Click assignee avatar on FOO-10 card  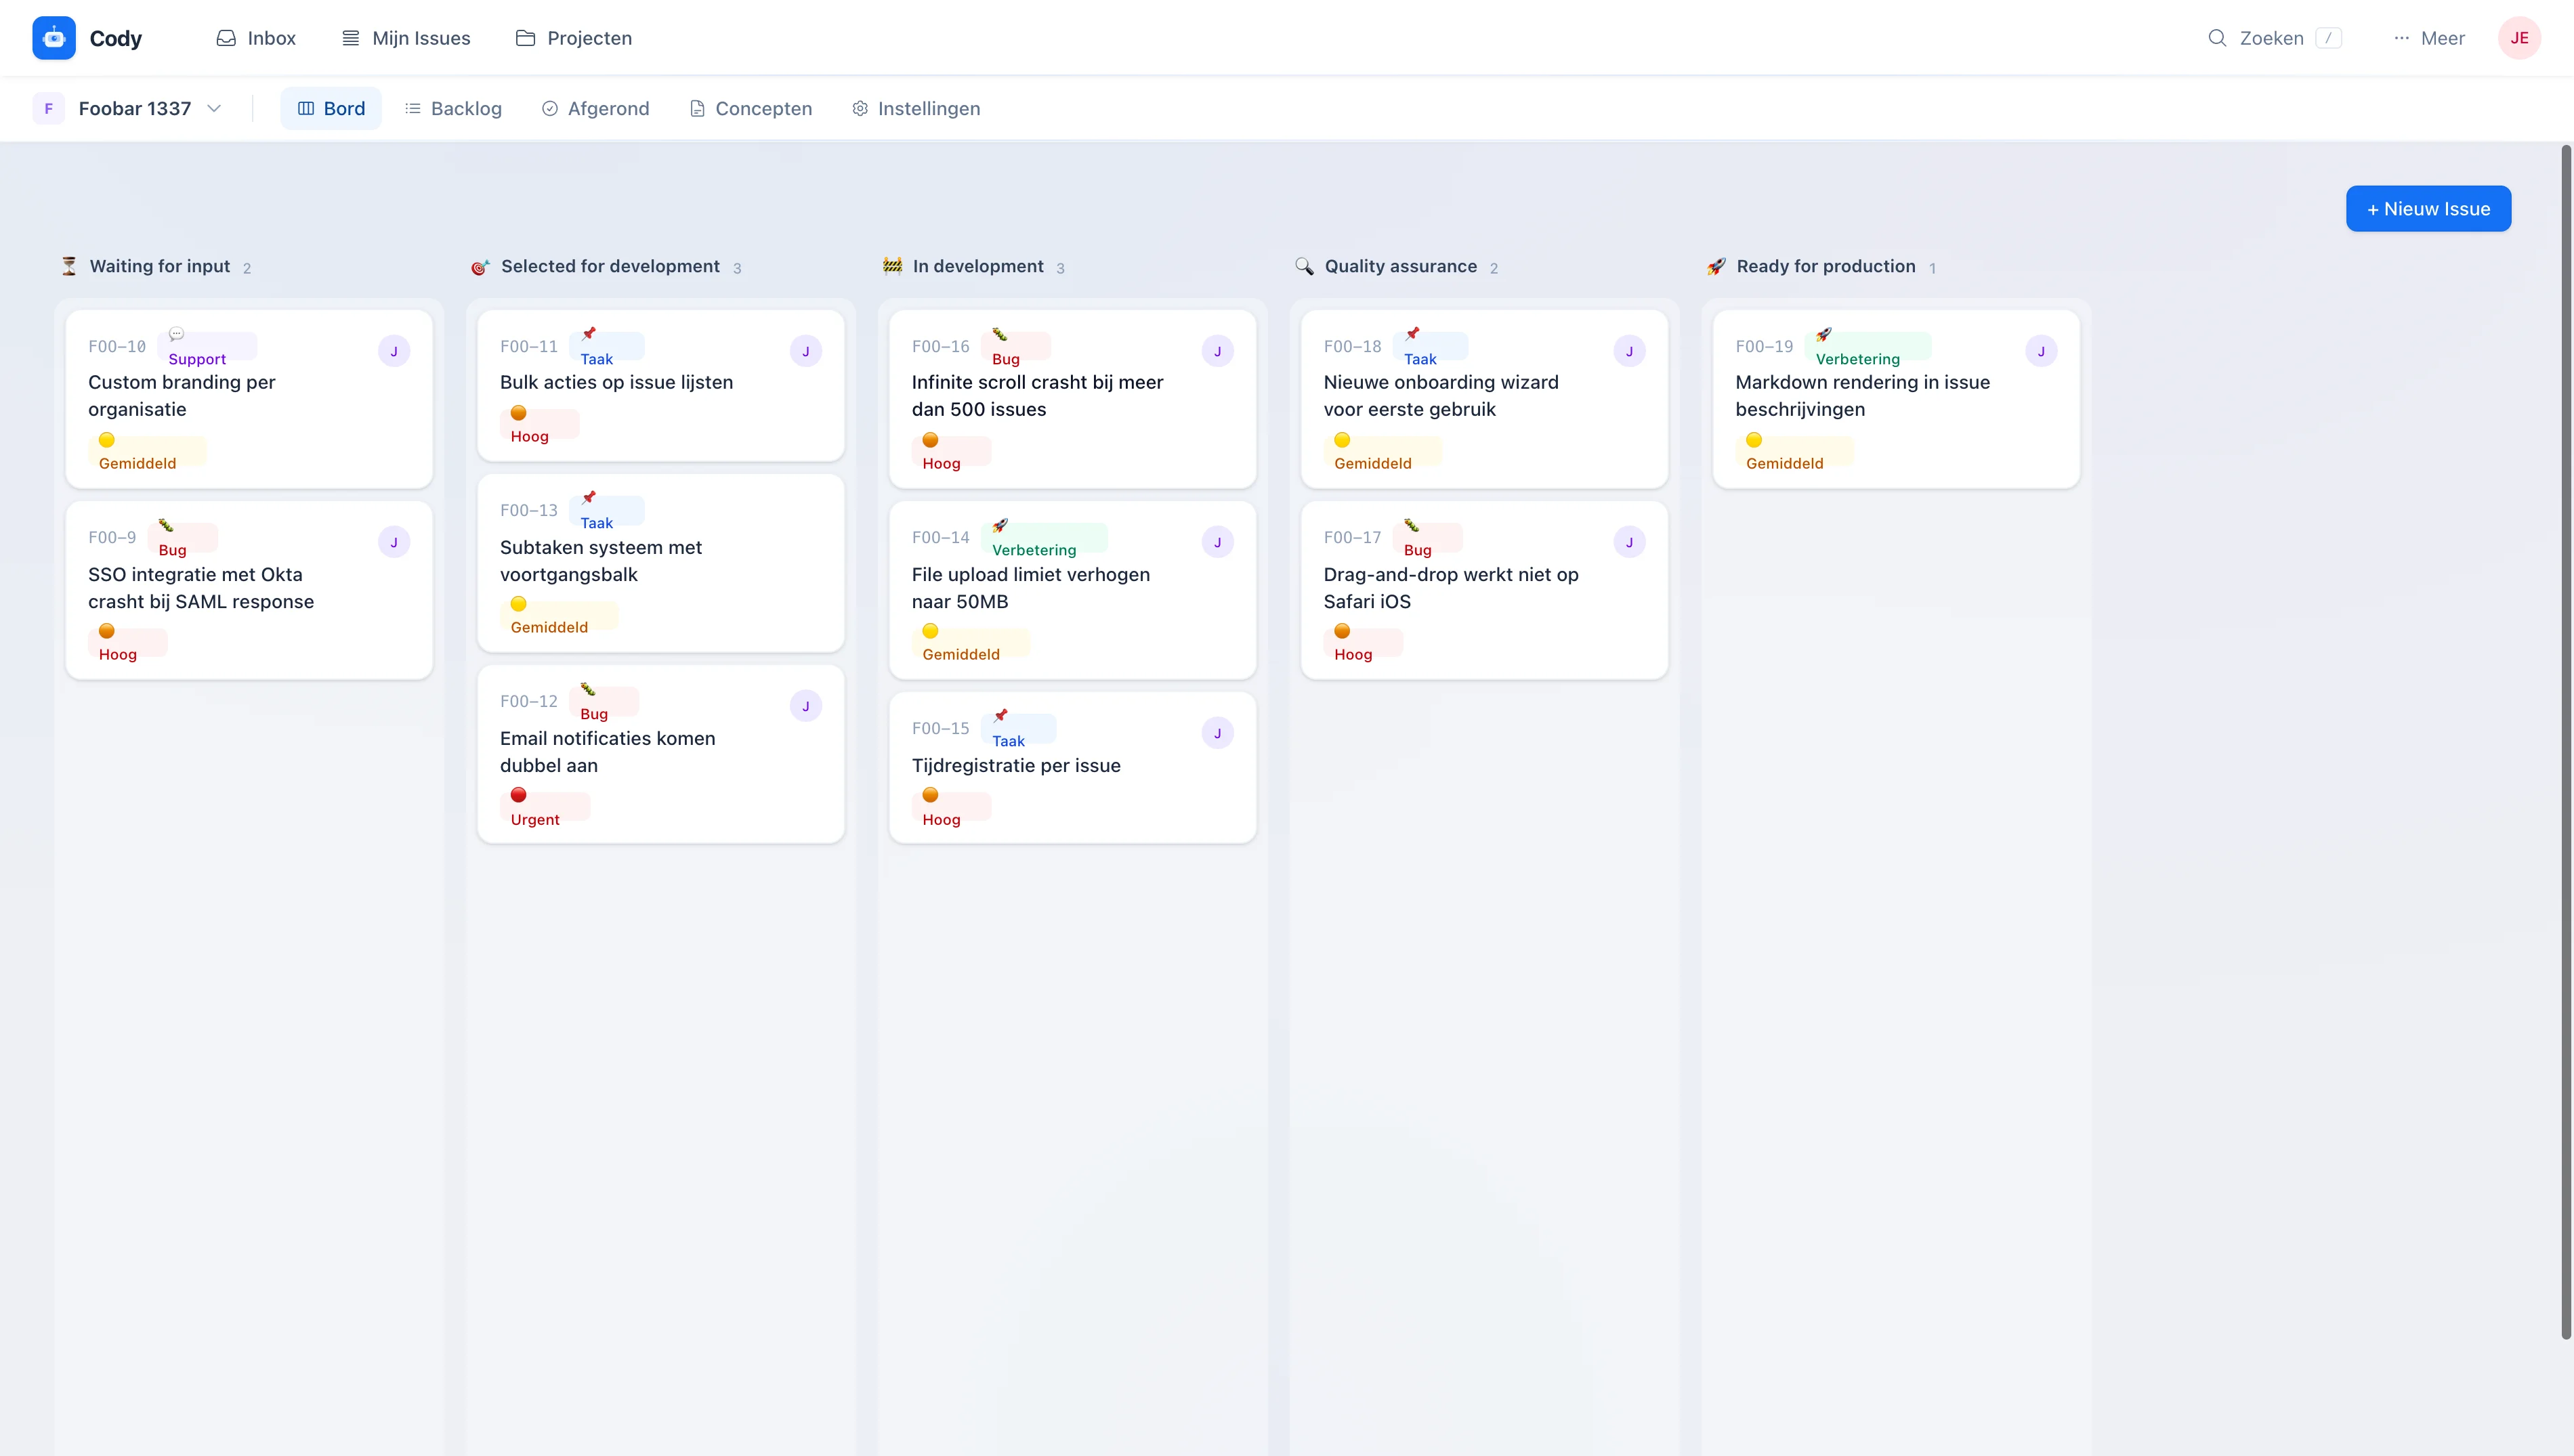point(394,351)
